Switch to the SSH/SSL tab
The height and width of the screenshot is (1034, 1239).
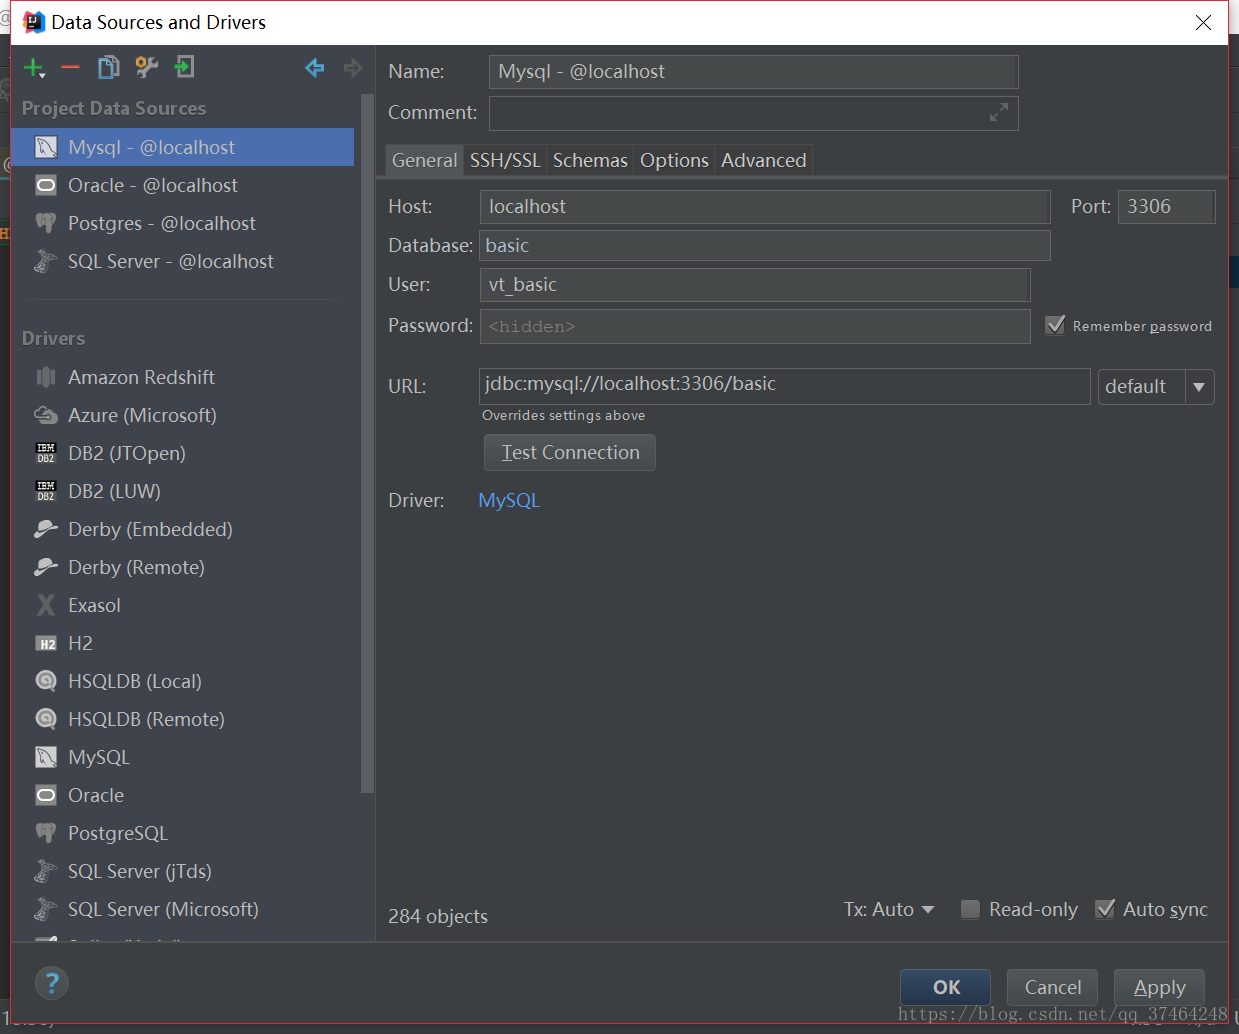click(x=505, y=160)
